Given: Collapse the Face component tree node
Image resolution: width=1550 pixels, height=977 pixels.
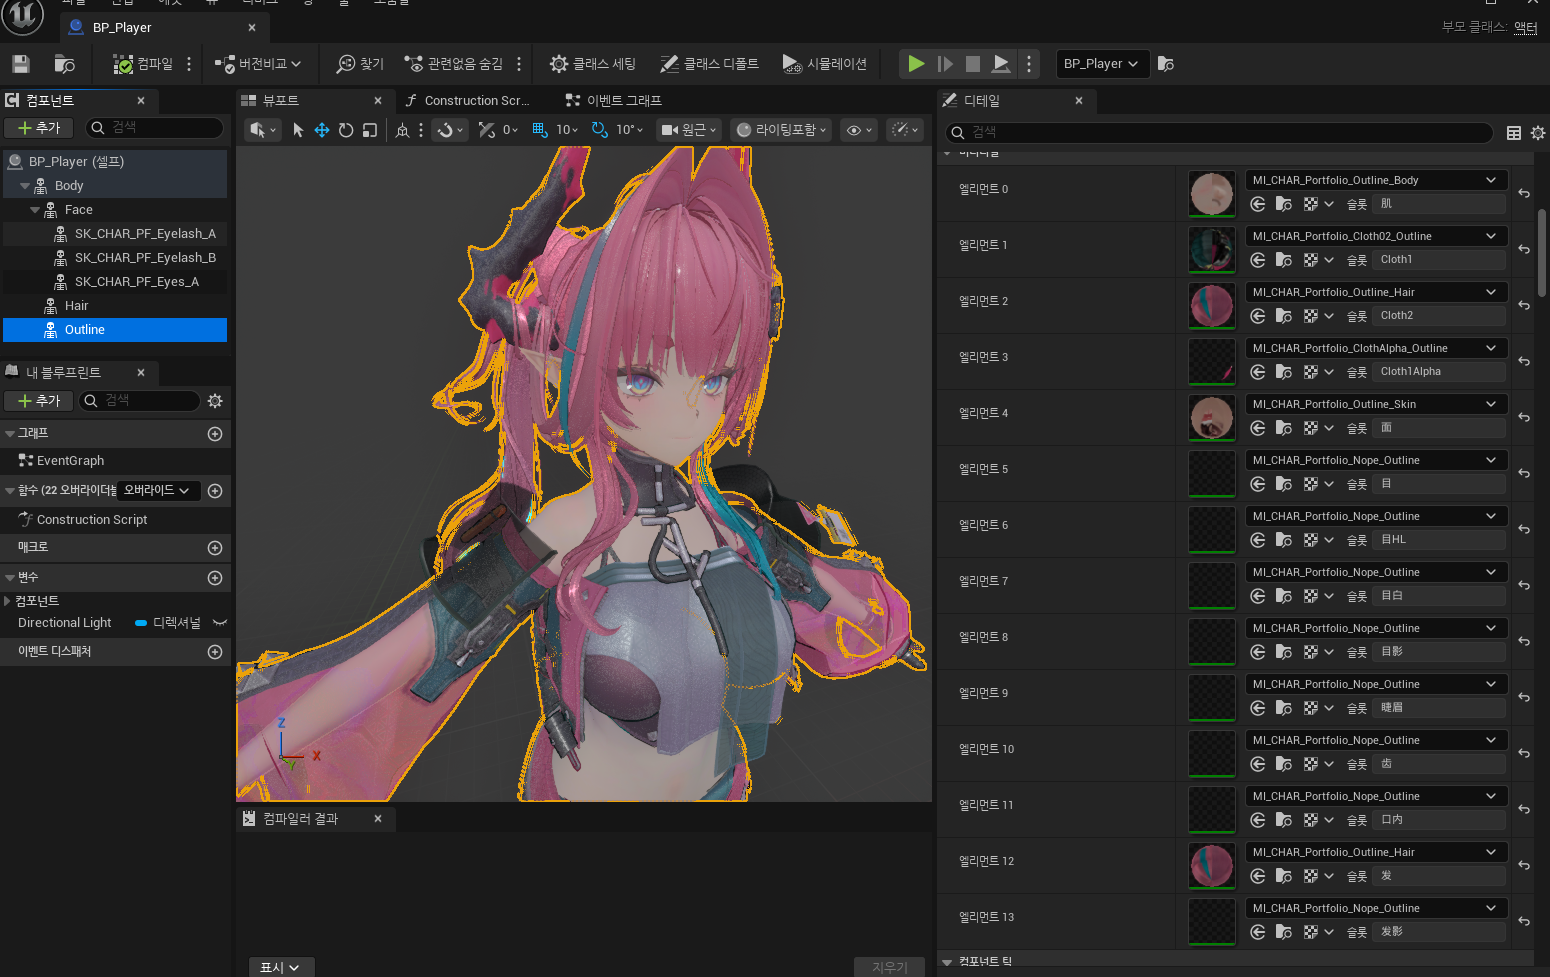Looking at the screenshot, I should tap(35, 210).
